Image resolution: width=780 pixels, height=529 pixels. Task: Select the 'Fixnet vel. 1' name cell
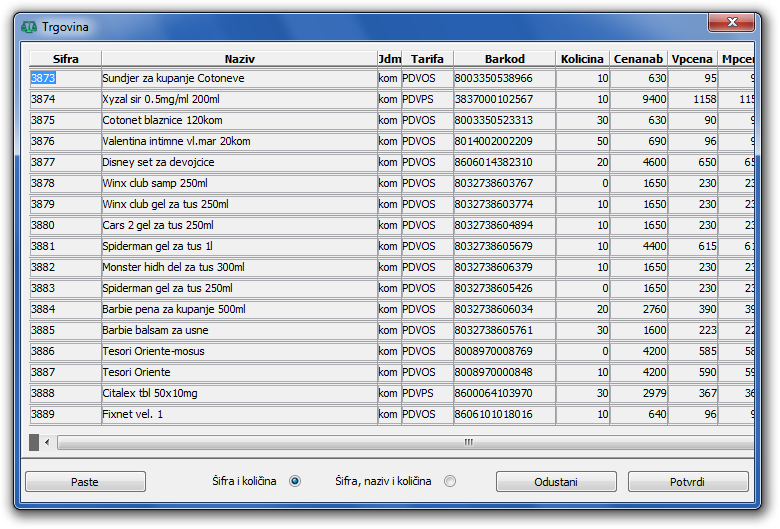239,414
